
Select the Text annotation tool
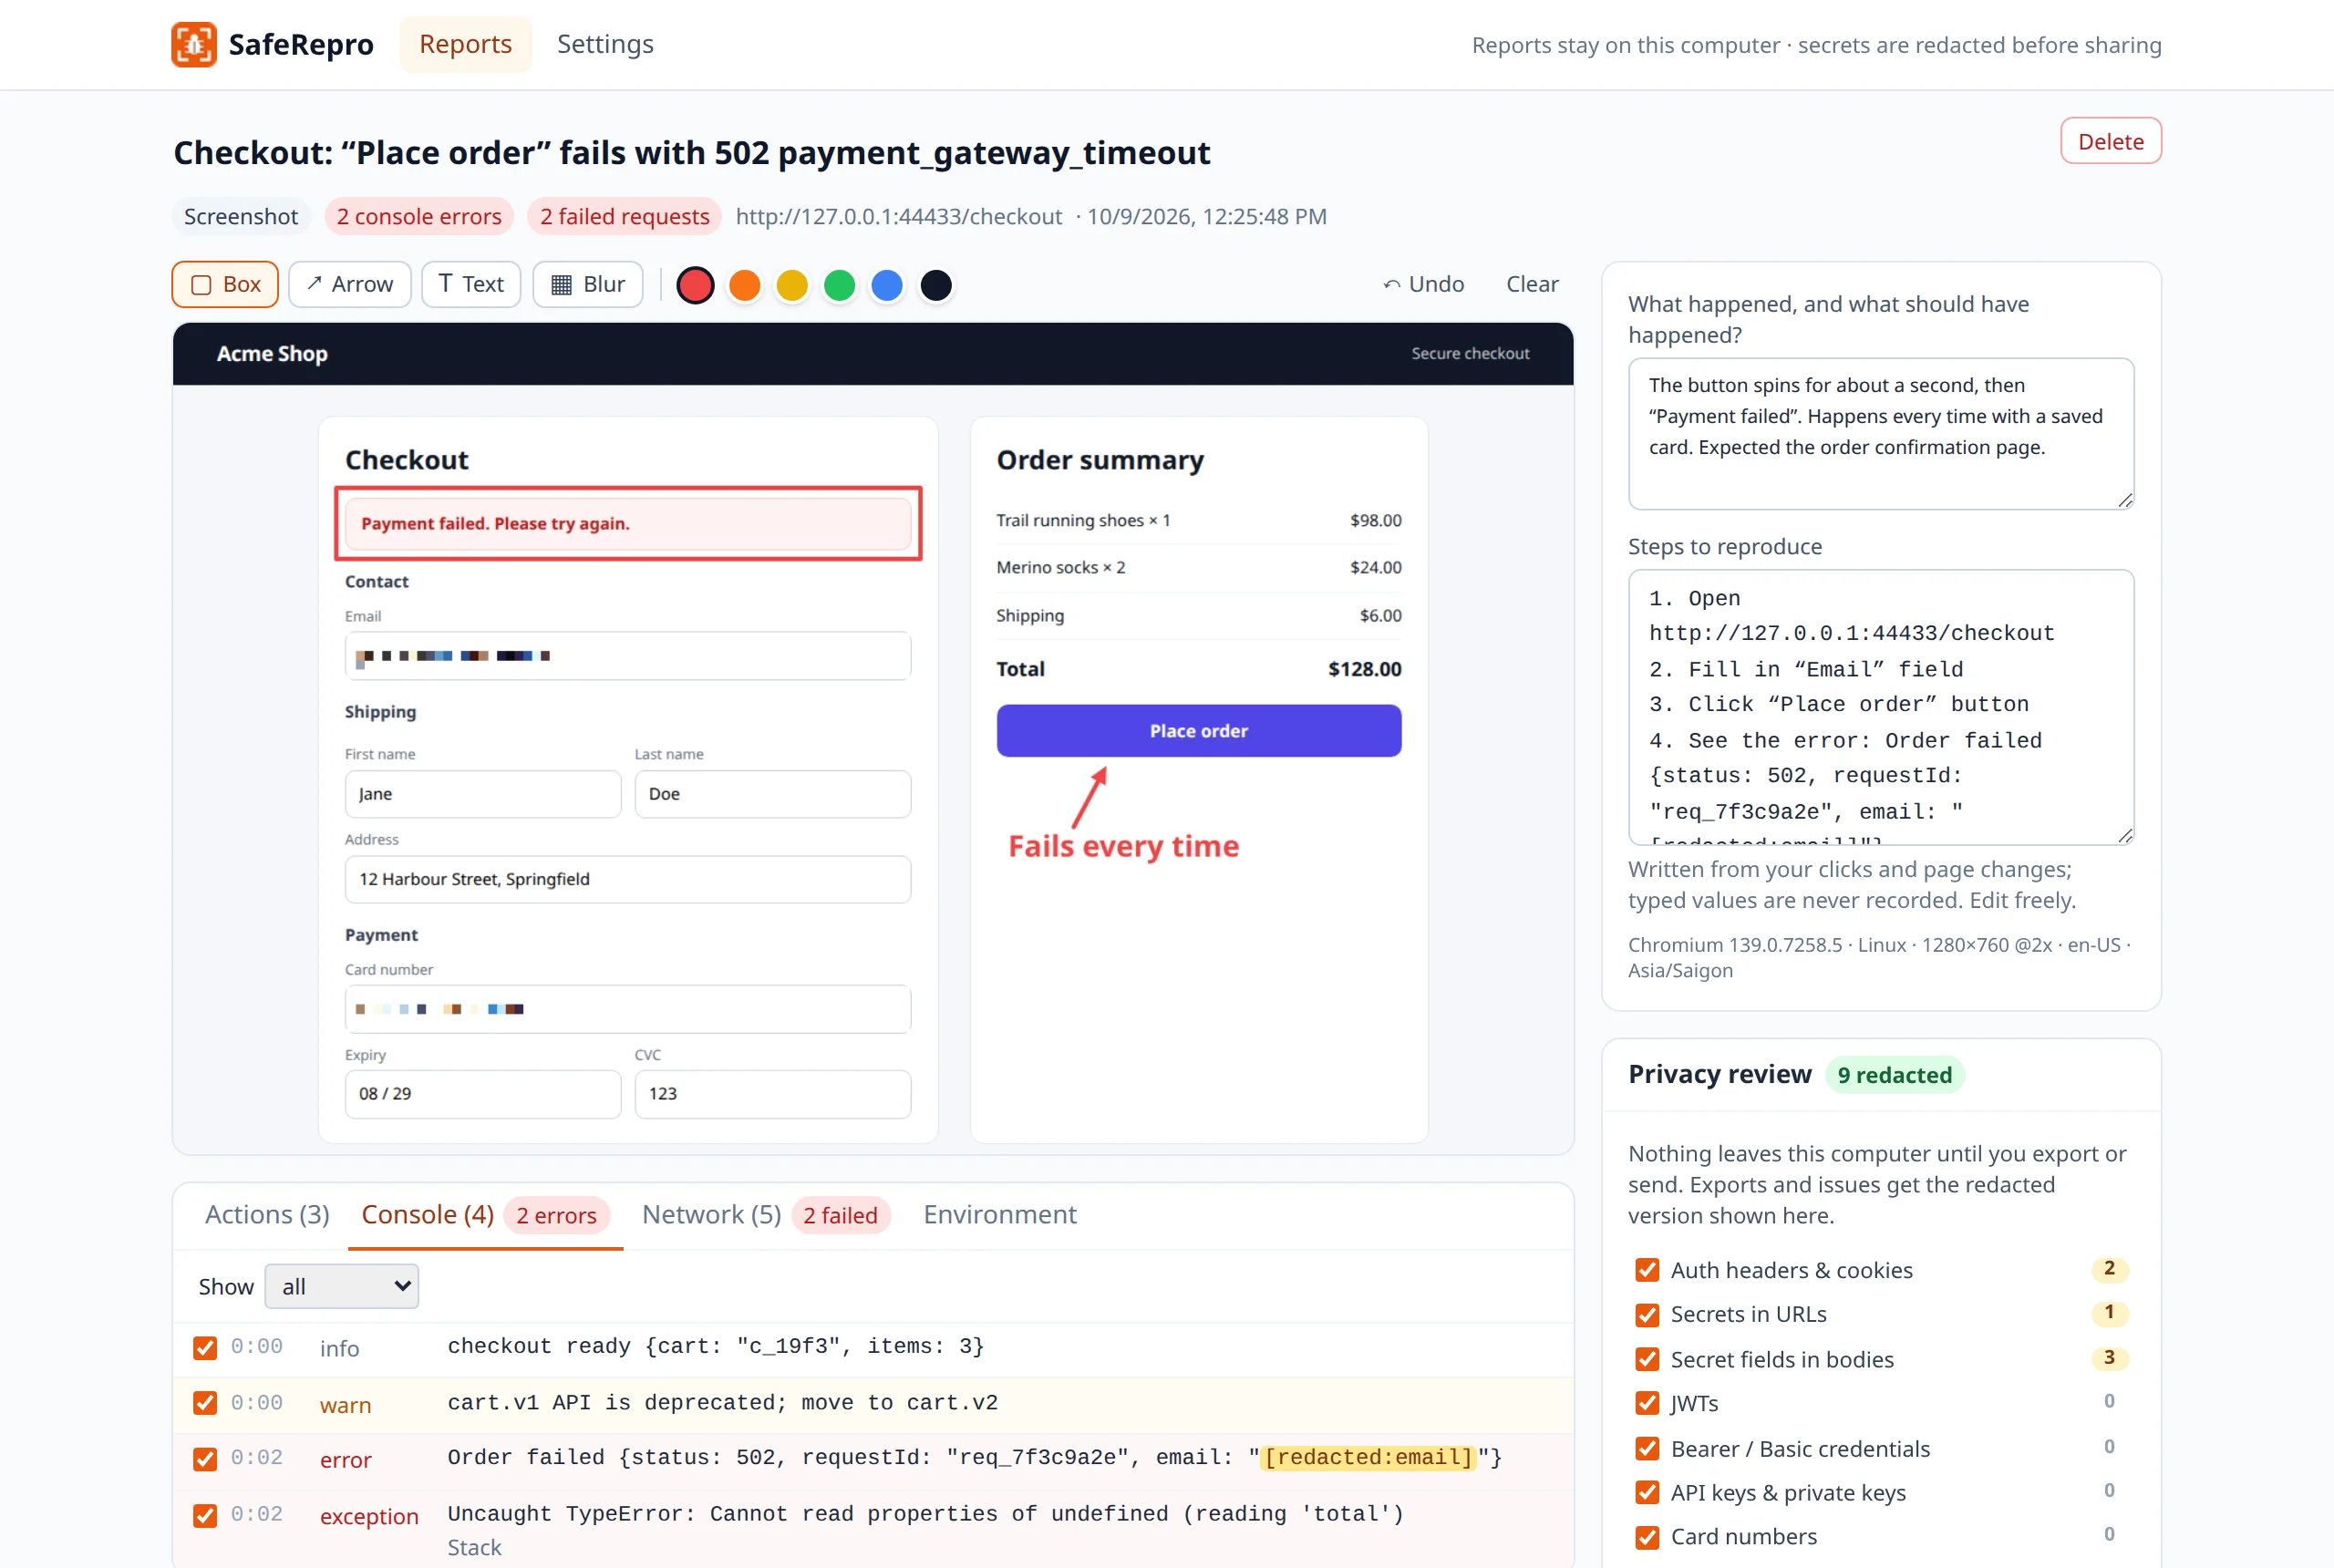coord(471,284)
